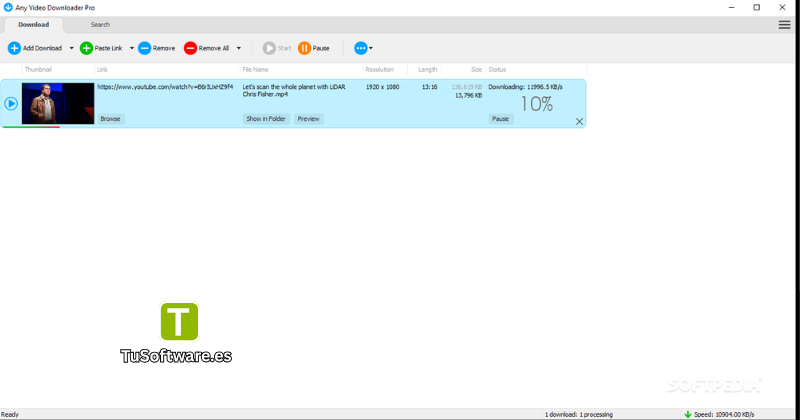Image resolution: width=800 pixels, height=420 pixels.
Task: Close the Any Video Downloader Pro window
Action: [x=782, y=8]
